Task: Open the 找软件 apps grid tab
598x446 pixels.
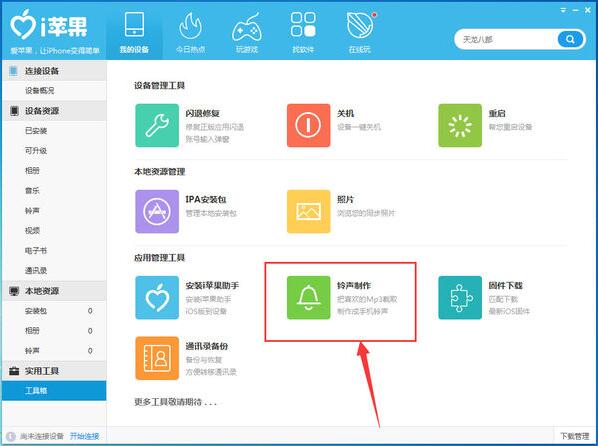Action: coord(303,32)
